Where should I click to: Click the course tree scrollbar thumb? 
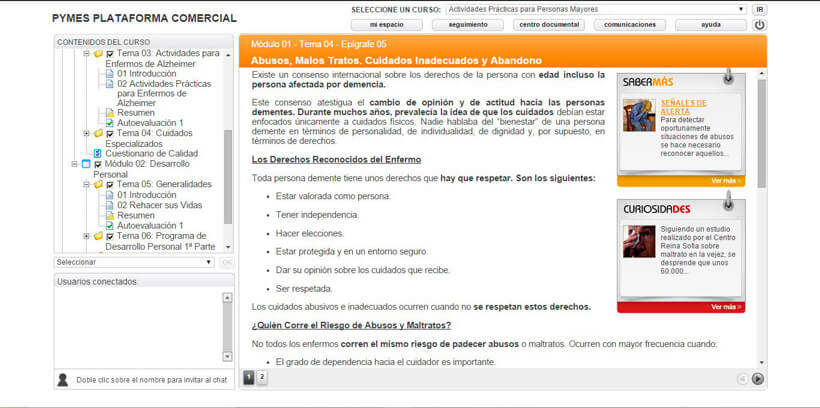228,177
